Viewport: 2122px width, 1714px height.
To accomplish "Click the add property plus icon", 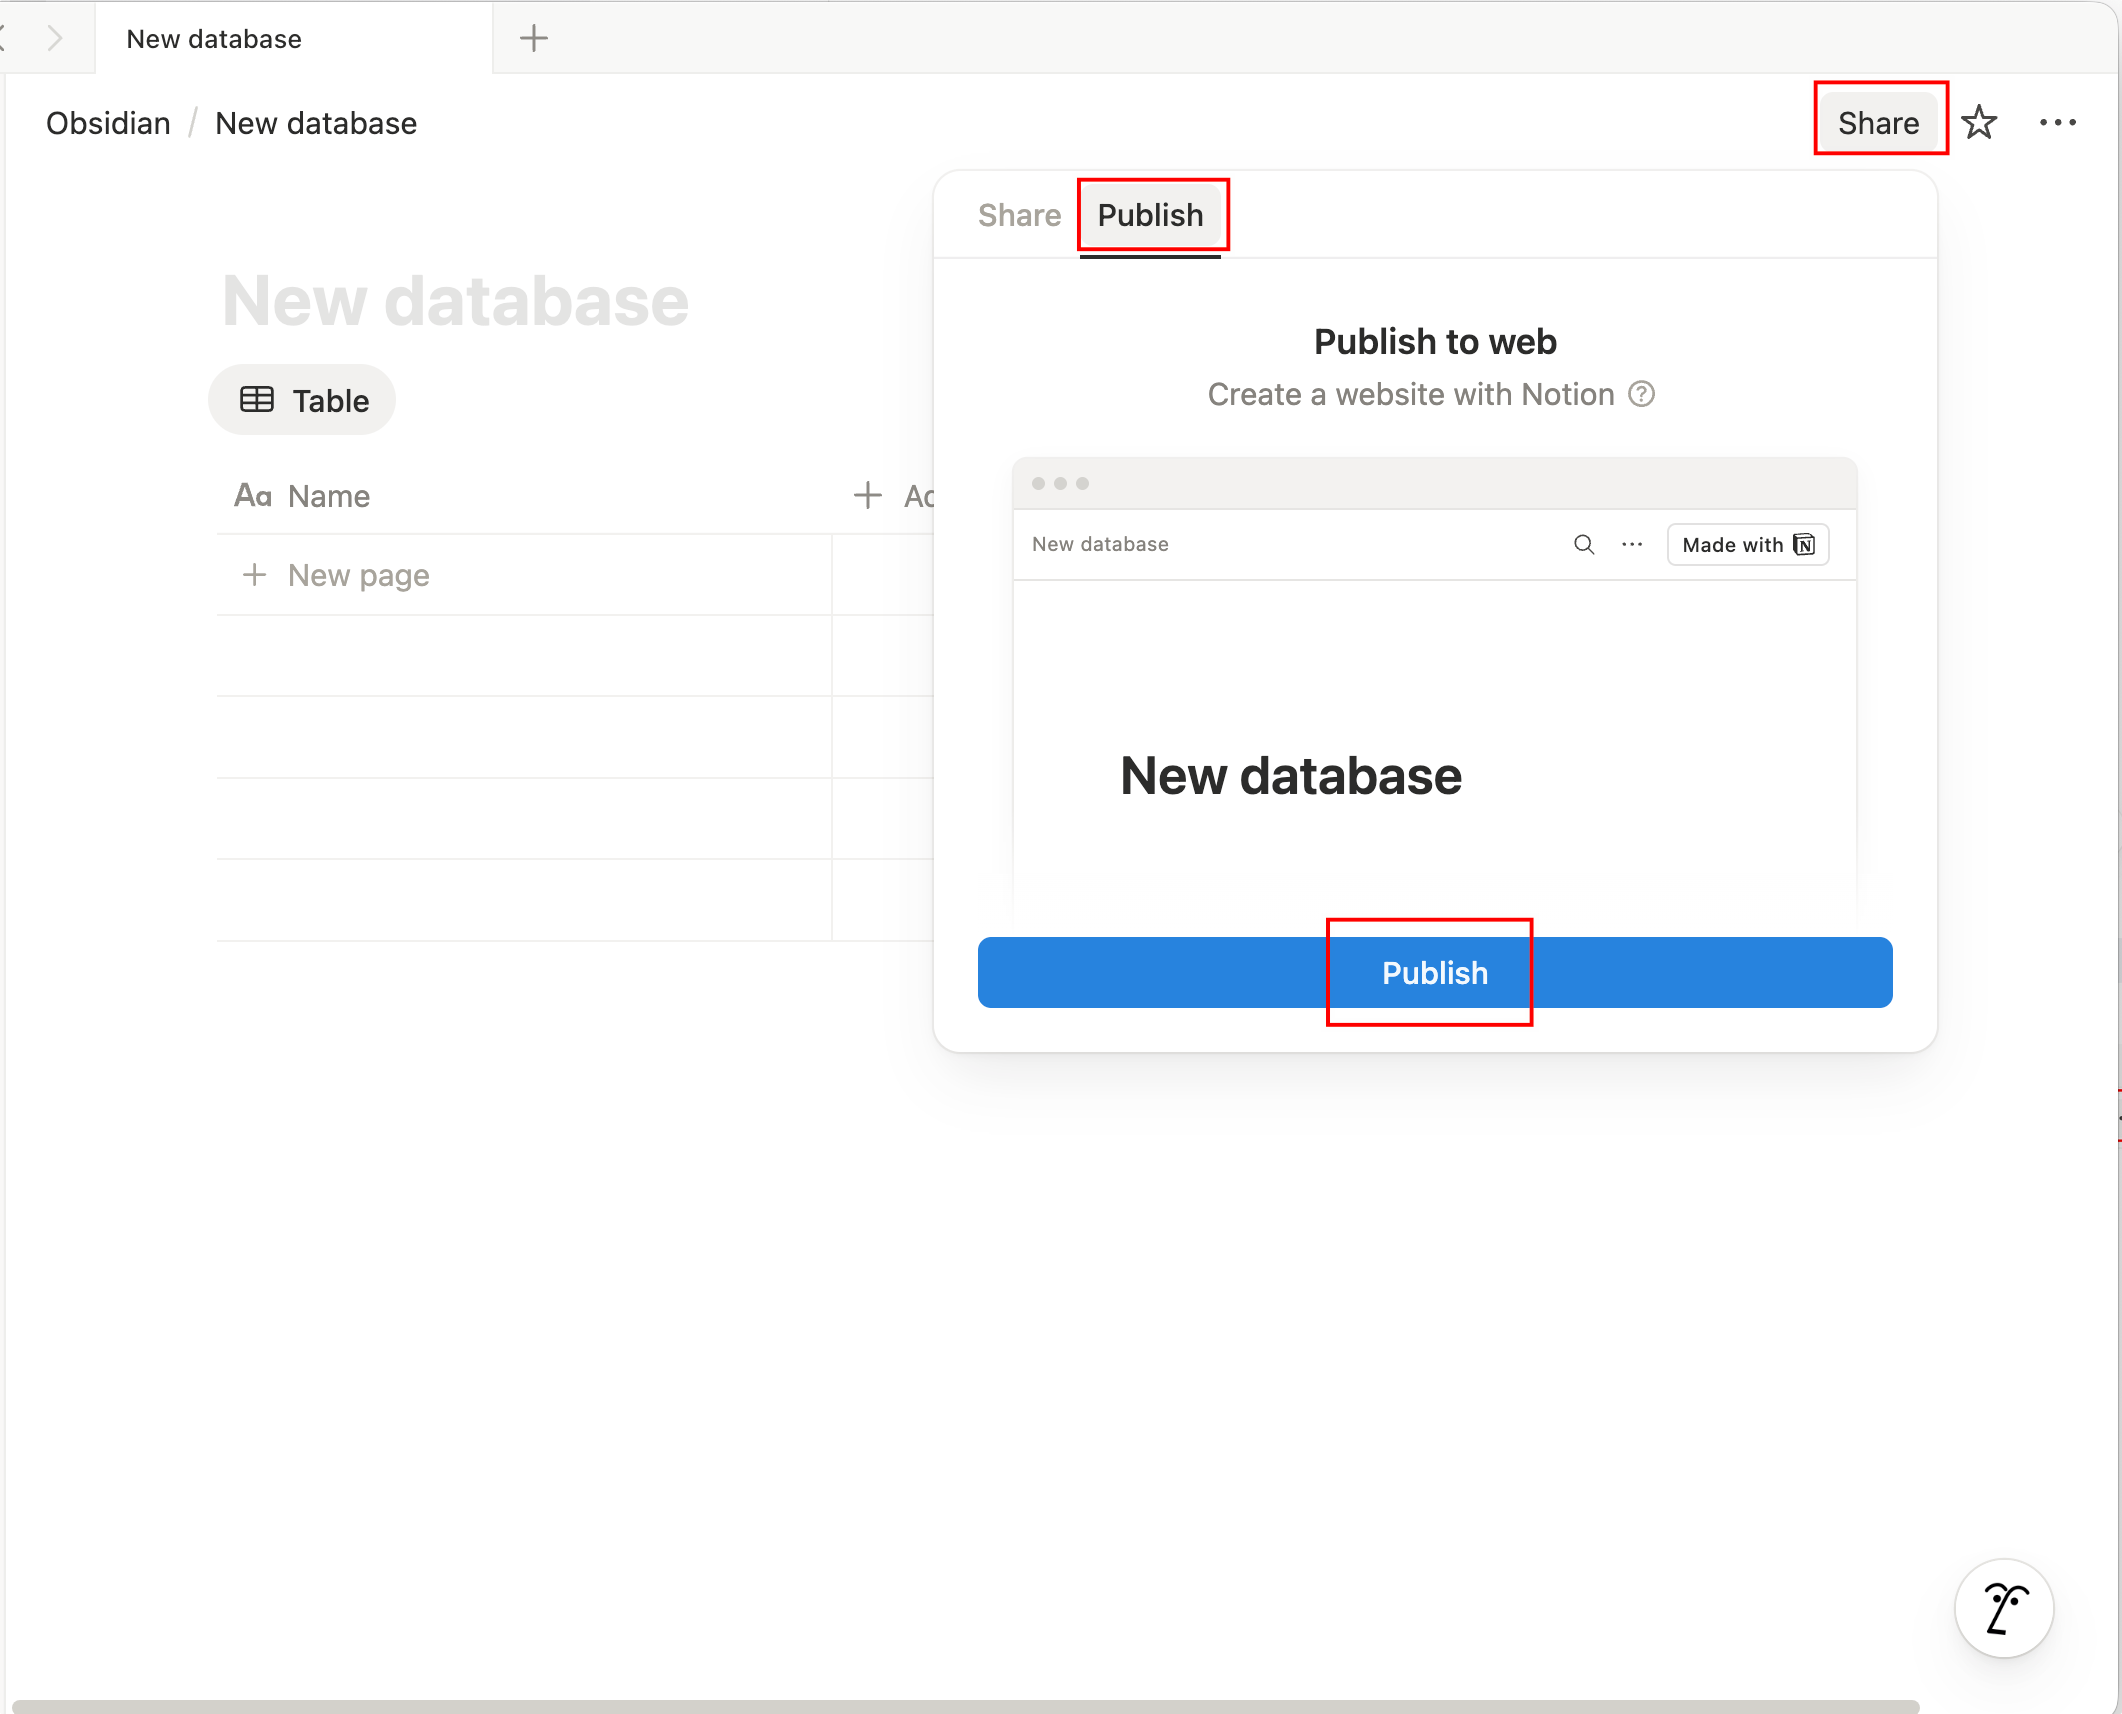I will pyautogui.click(x=867, y=495).
